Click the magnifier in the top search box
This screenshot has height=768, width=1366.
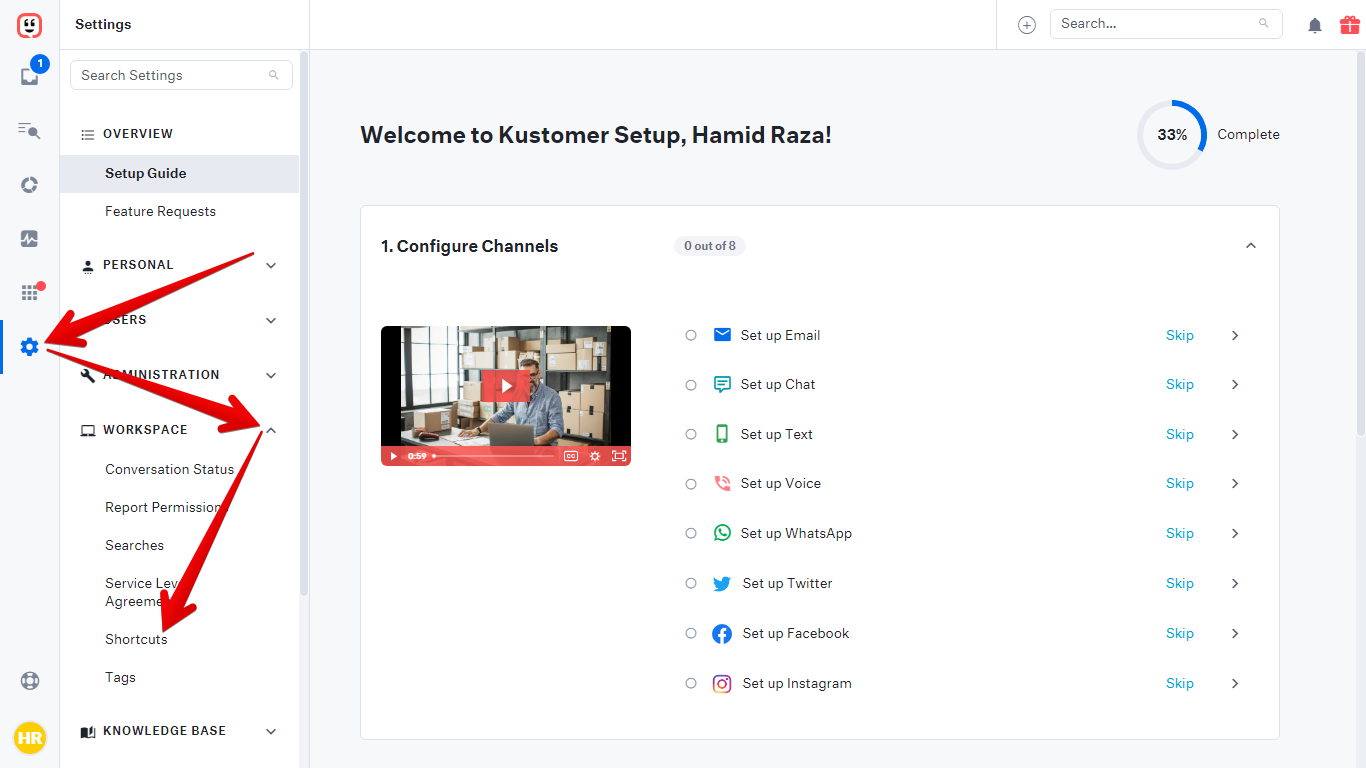(x=1264, y=23)
